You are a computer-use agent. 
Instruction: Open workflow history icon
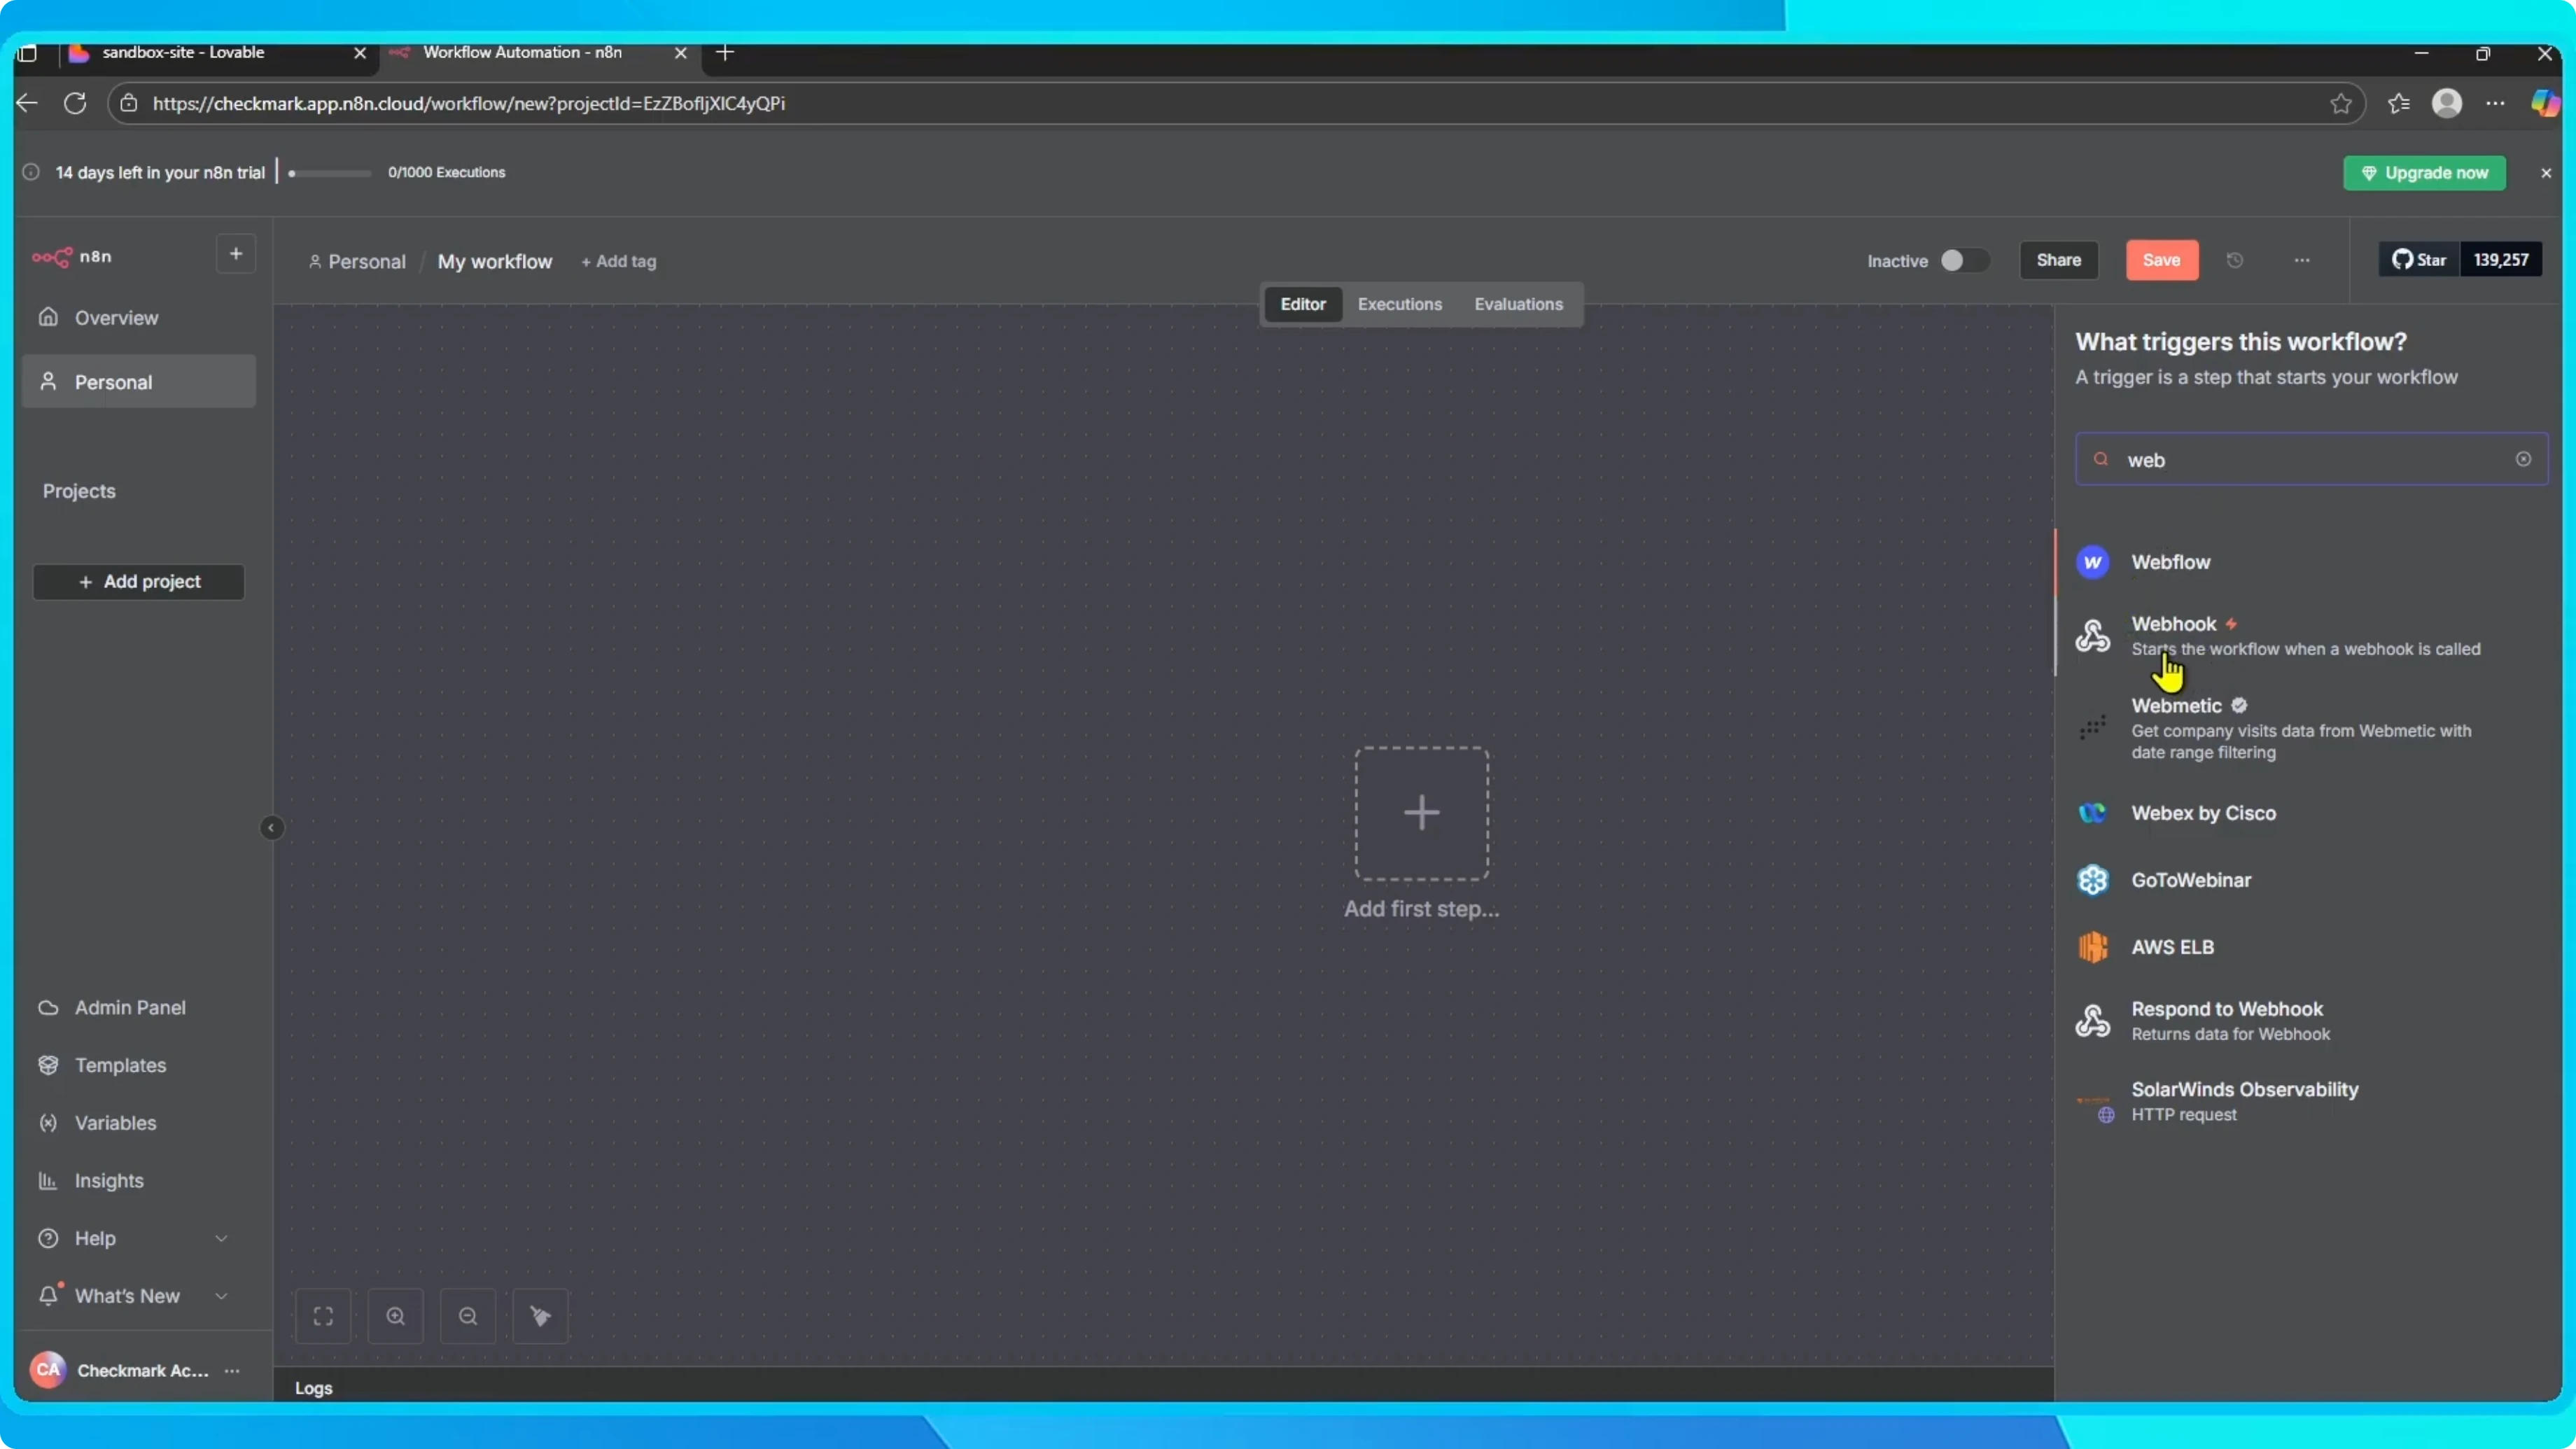(x=2235, y=260)
